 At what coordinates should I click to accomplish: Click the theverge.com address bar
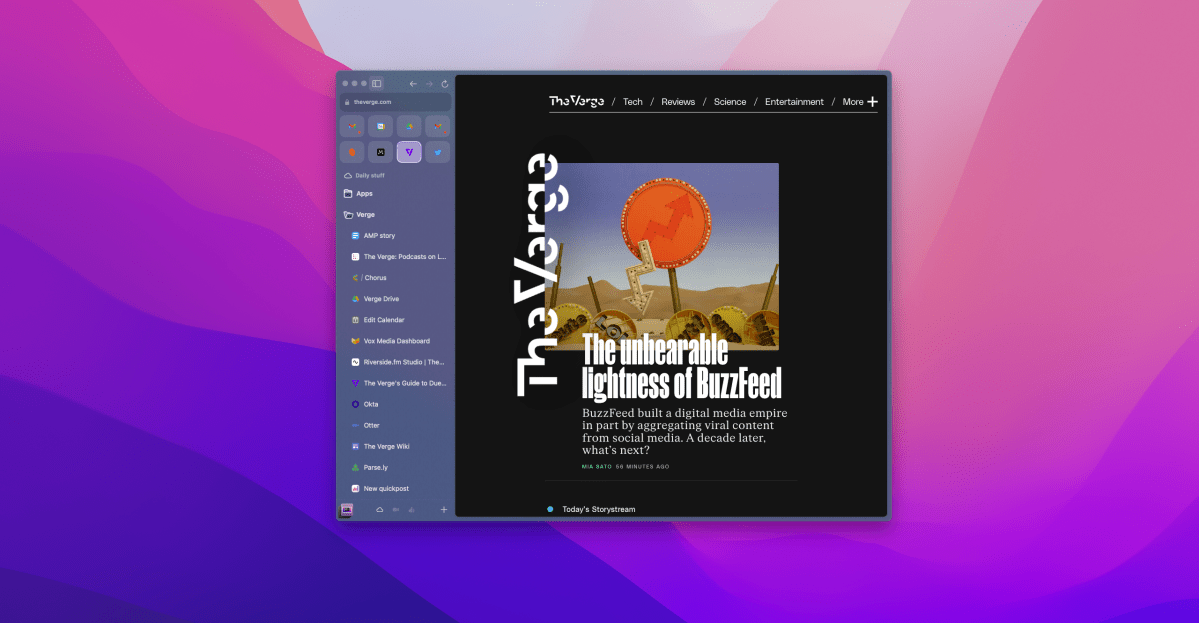[x=396, y=102]
